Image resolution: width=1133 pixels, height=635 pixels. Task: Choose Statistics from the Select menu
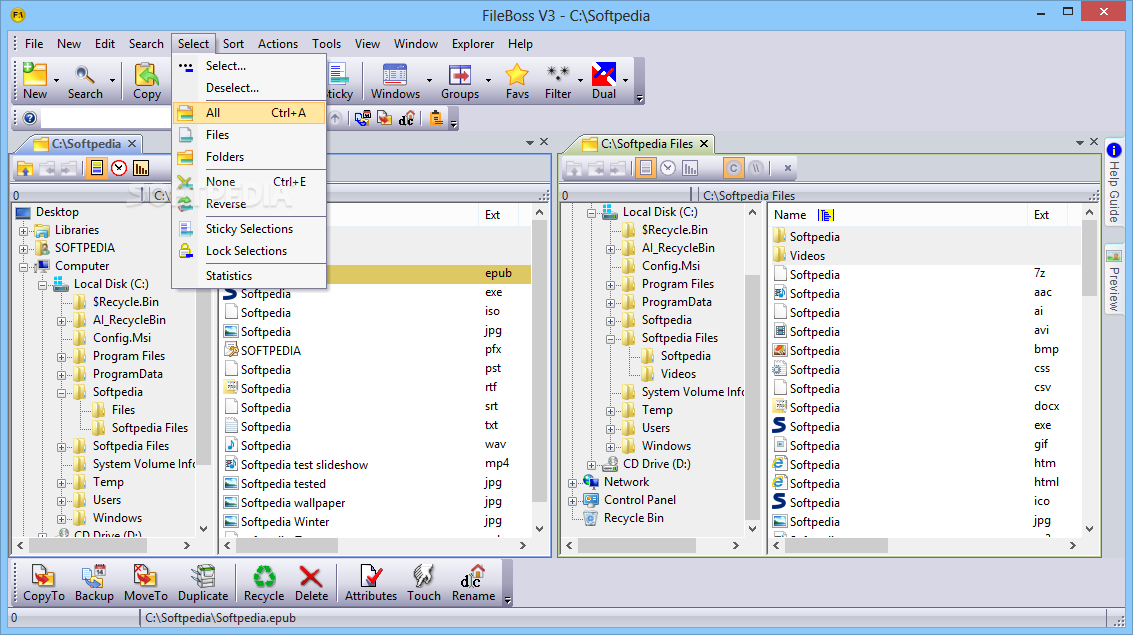pos(249,276)
